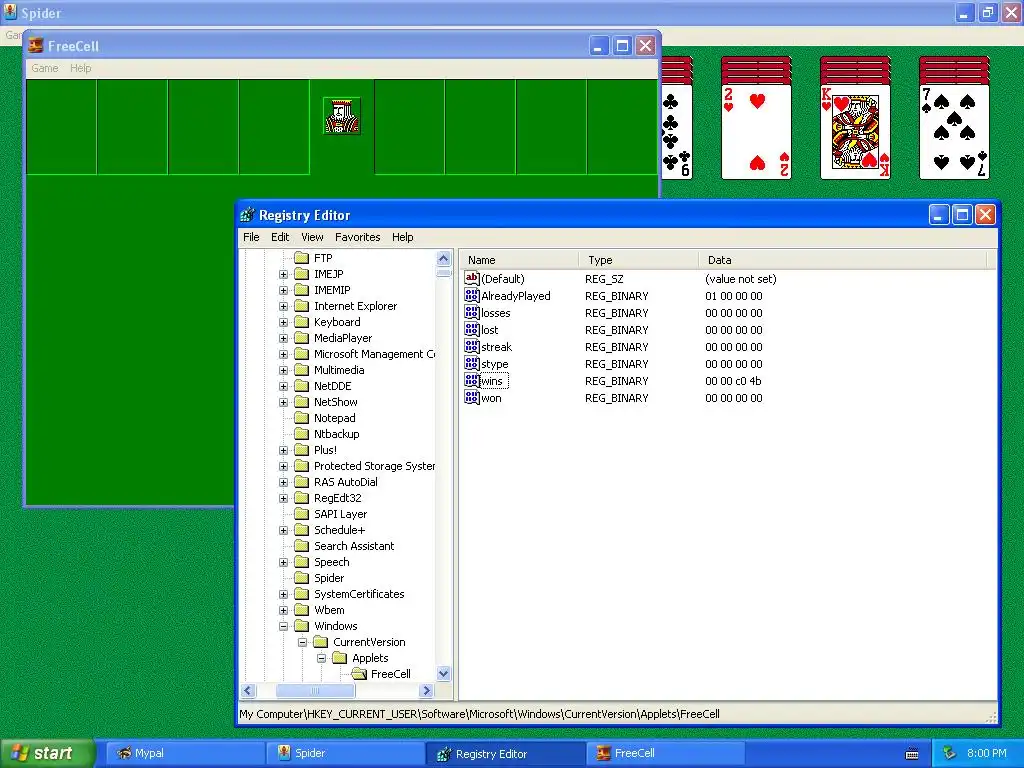Image resolution: width=1024 pixels, height=768 pixels.
Task: Collapse the Applets registry key
Action: point(321,658)
